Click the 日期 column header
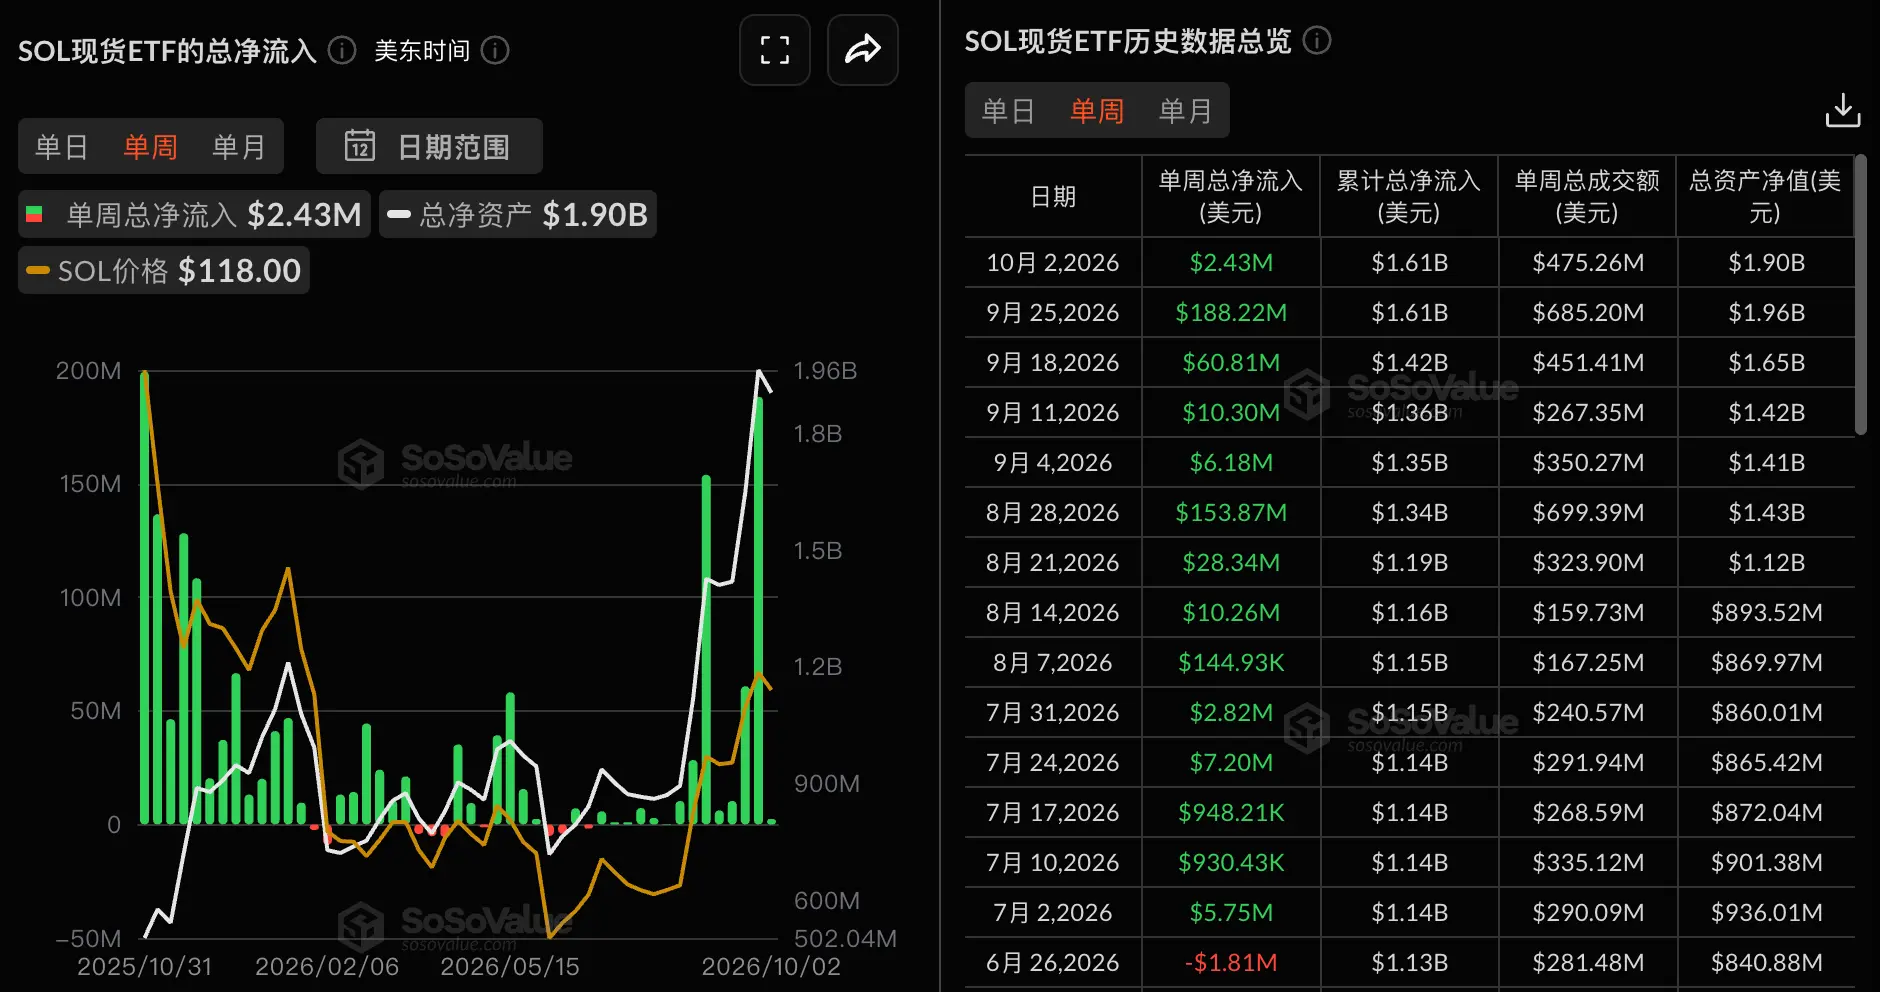Image resolution: width=1880 pixels, height=992 pixels. click(1053, 196)
